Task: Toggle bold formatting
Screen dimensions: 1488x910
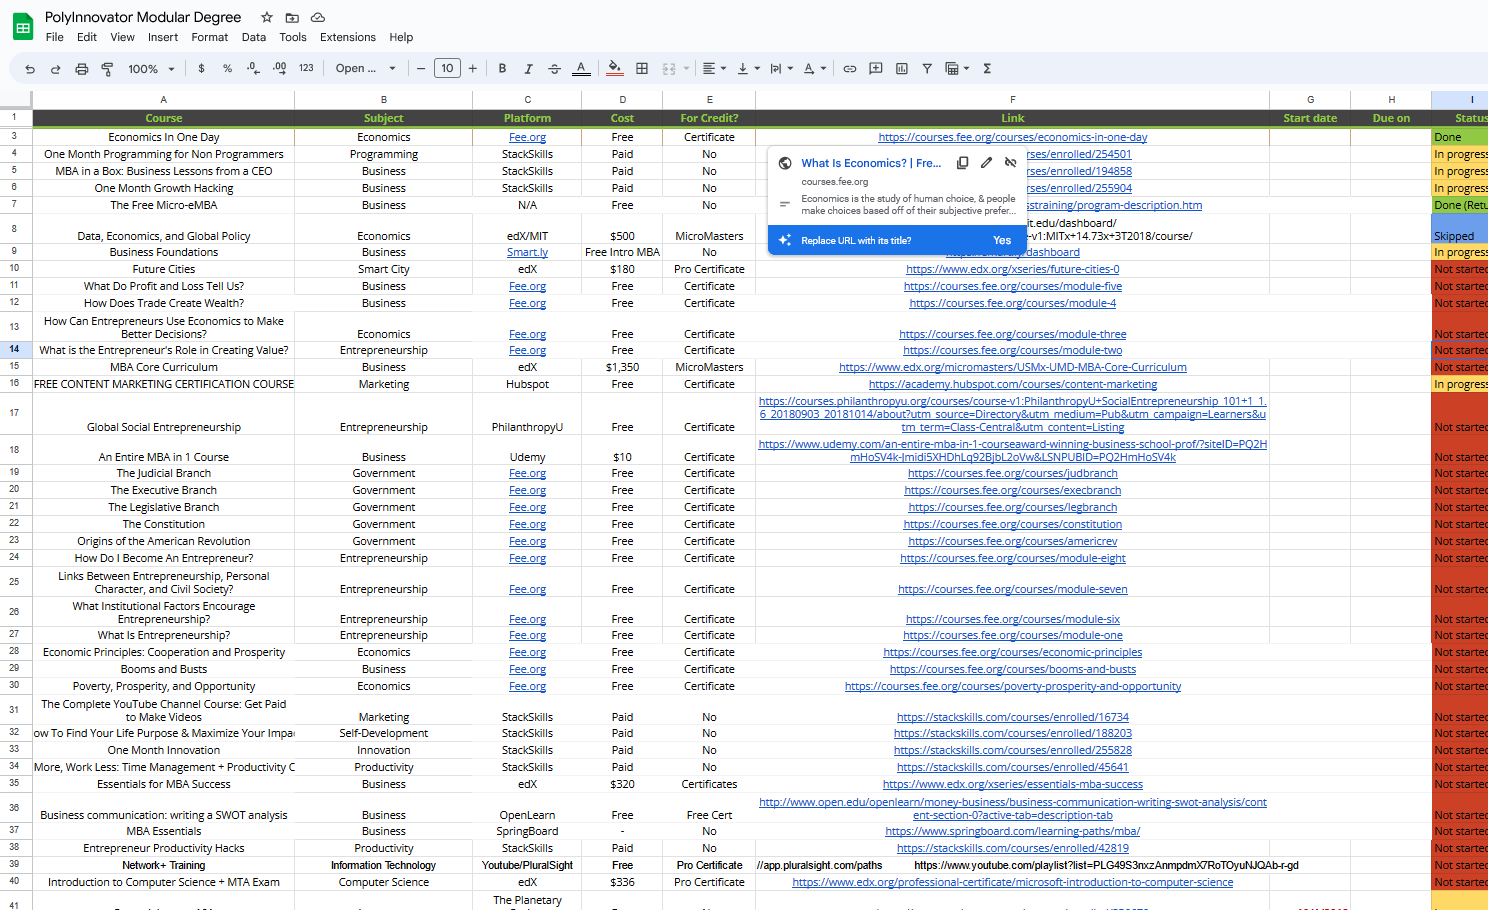Action: coord(502,69)
